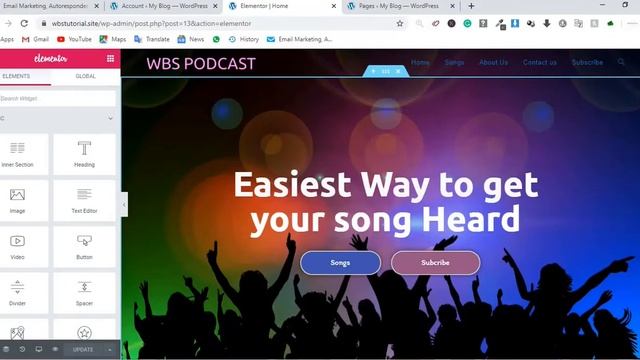The width and height of the screenshot is (640, 360).
Task: Click the Subscribe nav menu link
Action: click(587, 62)
